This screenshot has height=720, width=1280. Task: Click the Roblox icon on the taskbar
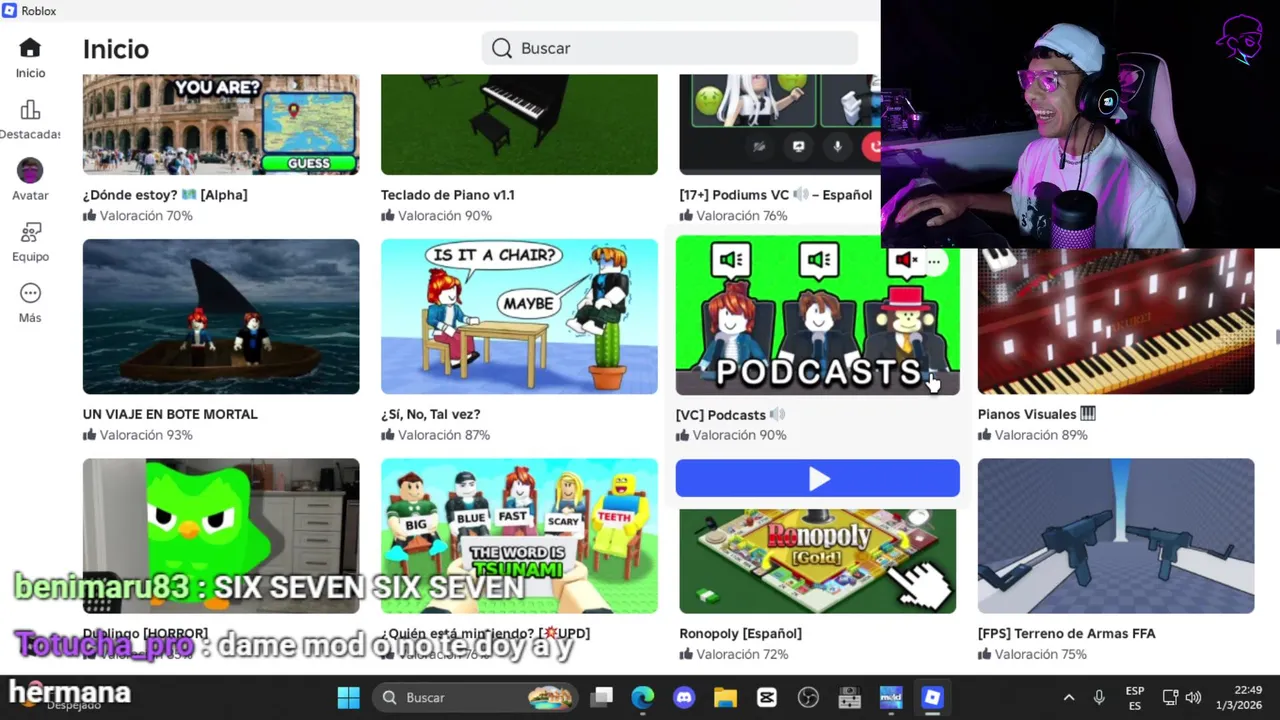933,697
